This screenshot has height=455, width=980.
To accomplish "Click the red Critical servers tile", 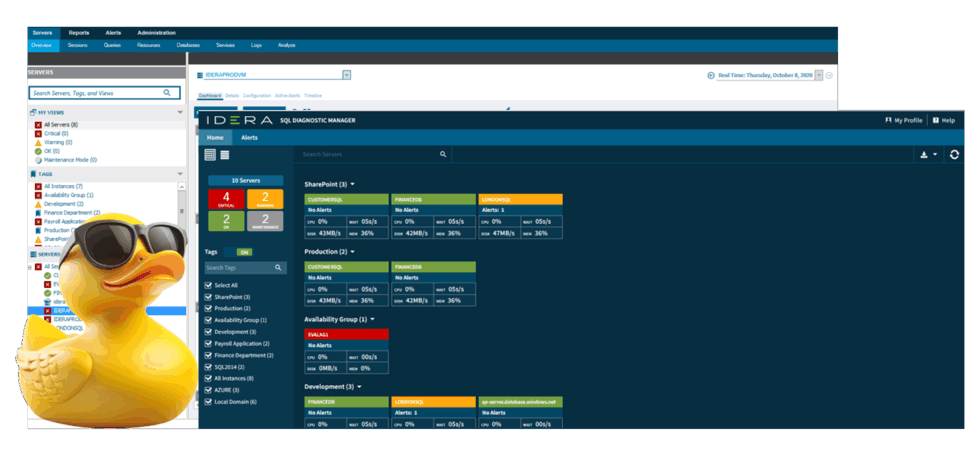I will tap(226, 200).
